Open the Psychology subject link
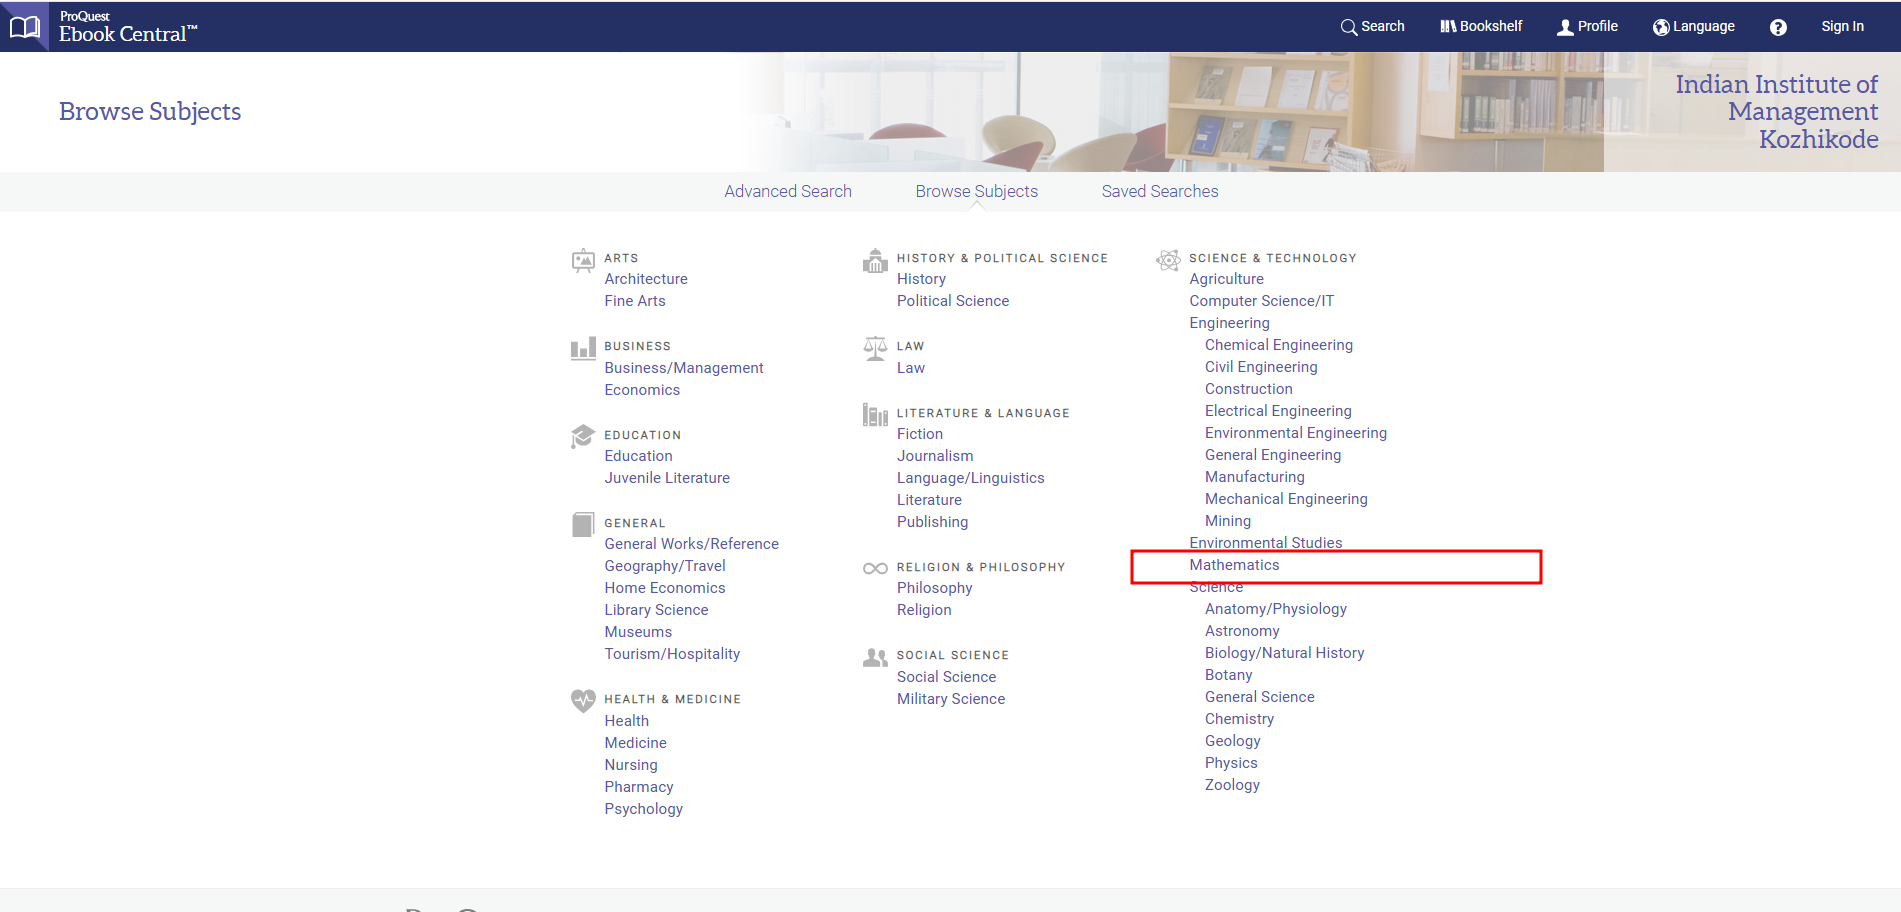 click(x=643, y=809)
